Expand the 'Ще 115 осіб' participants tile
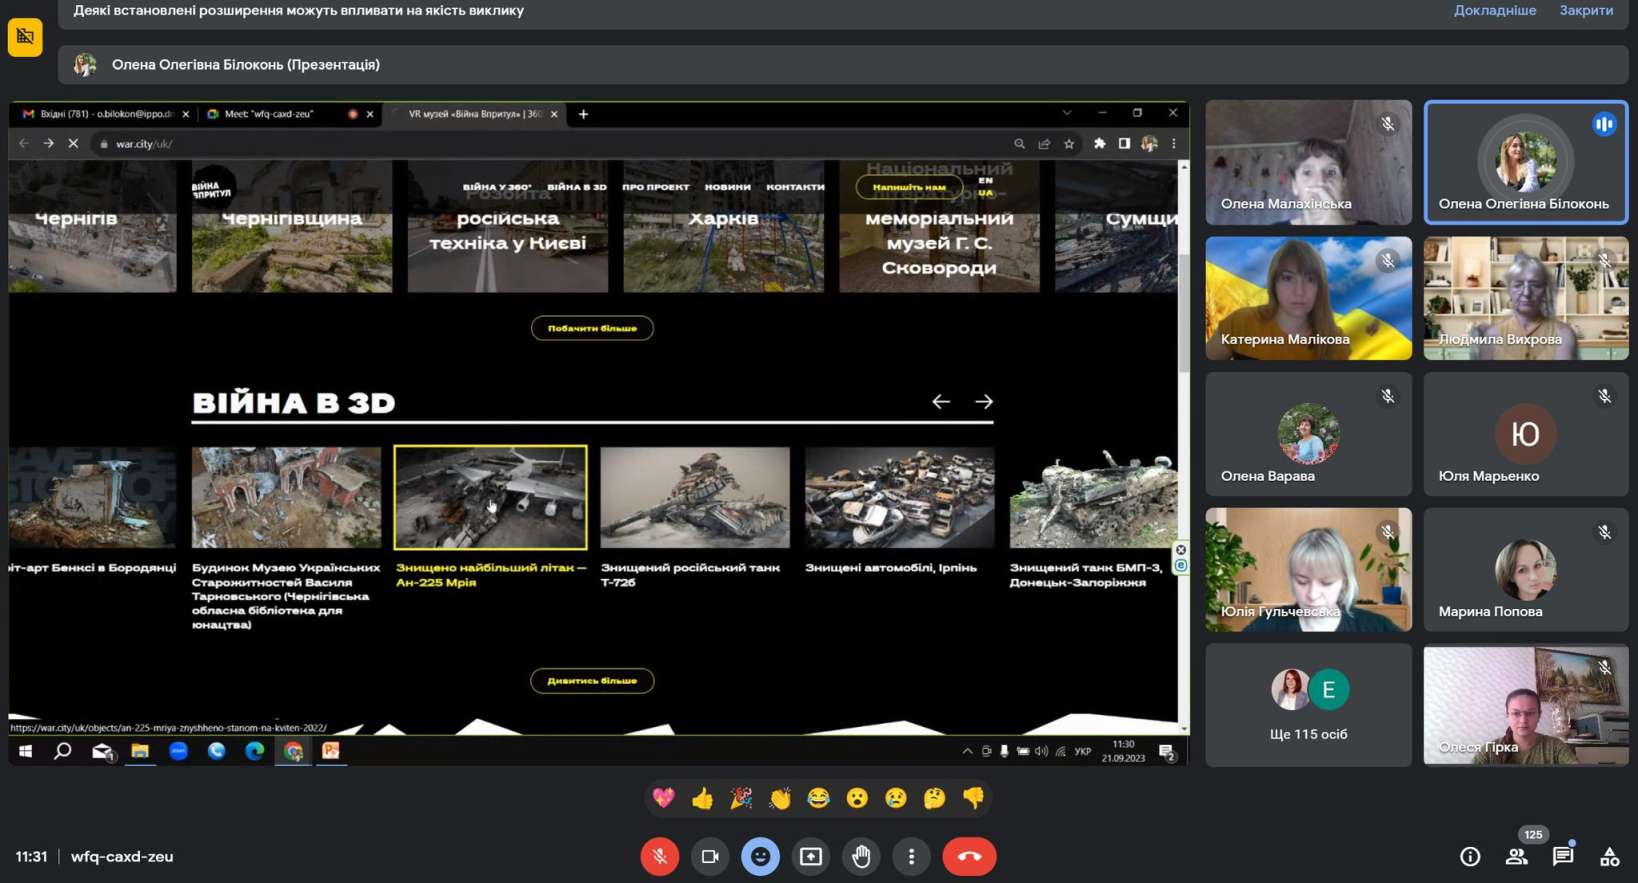Image resolution: width=1638 pixels, height=883 pixels. [1308, 705]
